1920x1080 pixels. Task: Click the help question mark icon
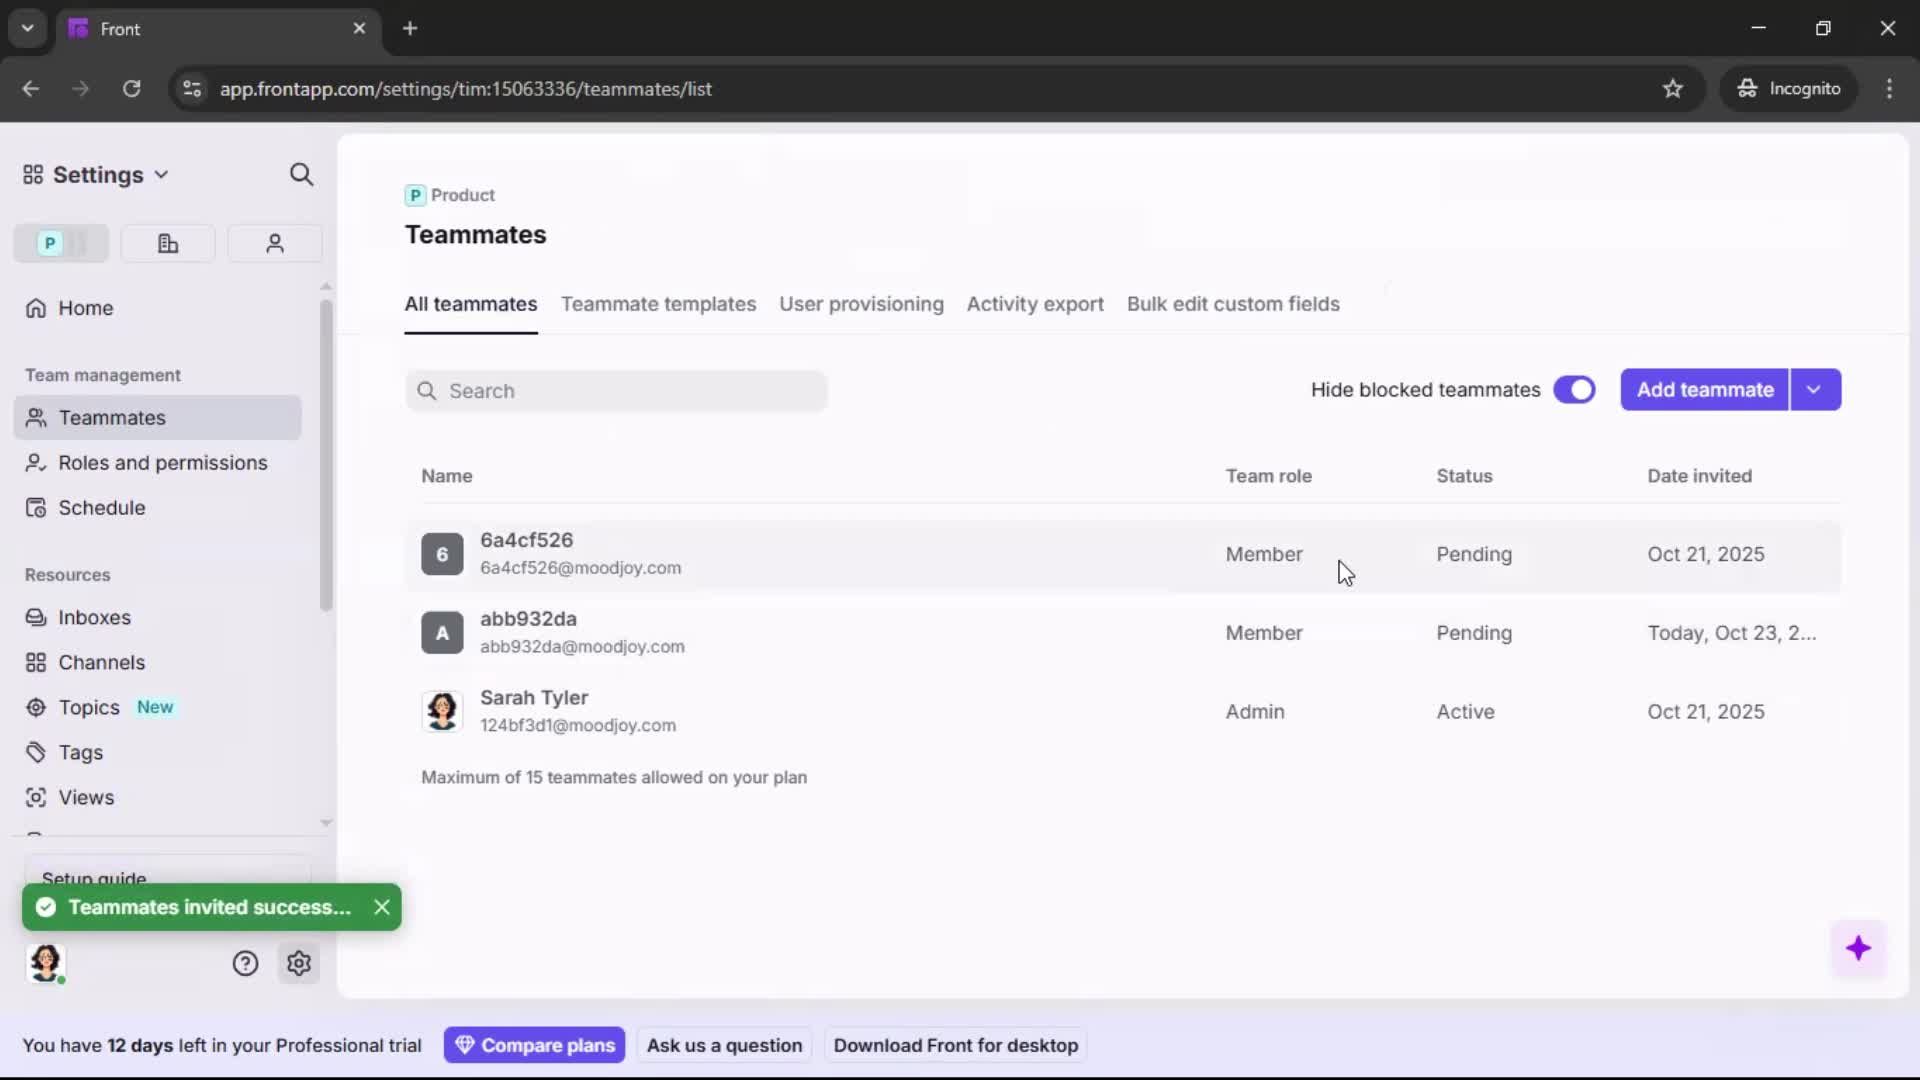tap(246, 963)
